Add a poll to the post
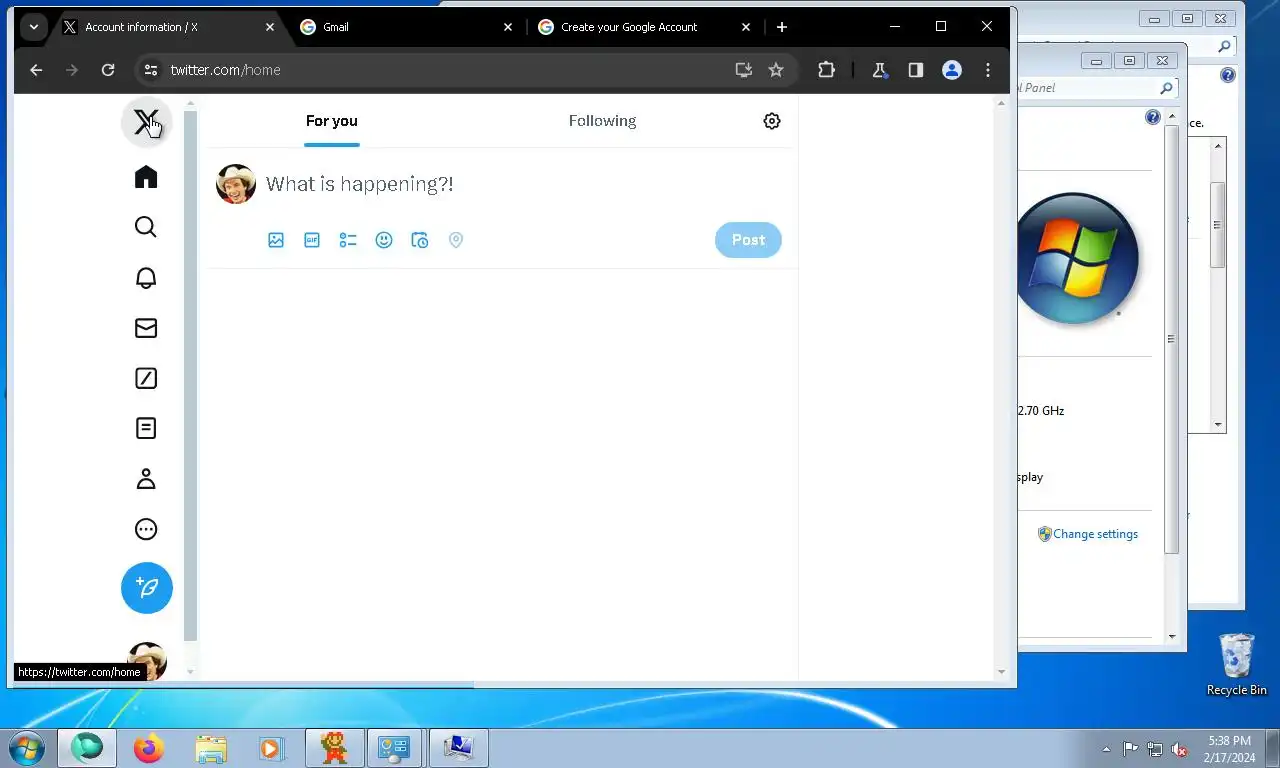Image resolution: width=1280 pixels, height=768 pixels. click(x=348, y=240)
